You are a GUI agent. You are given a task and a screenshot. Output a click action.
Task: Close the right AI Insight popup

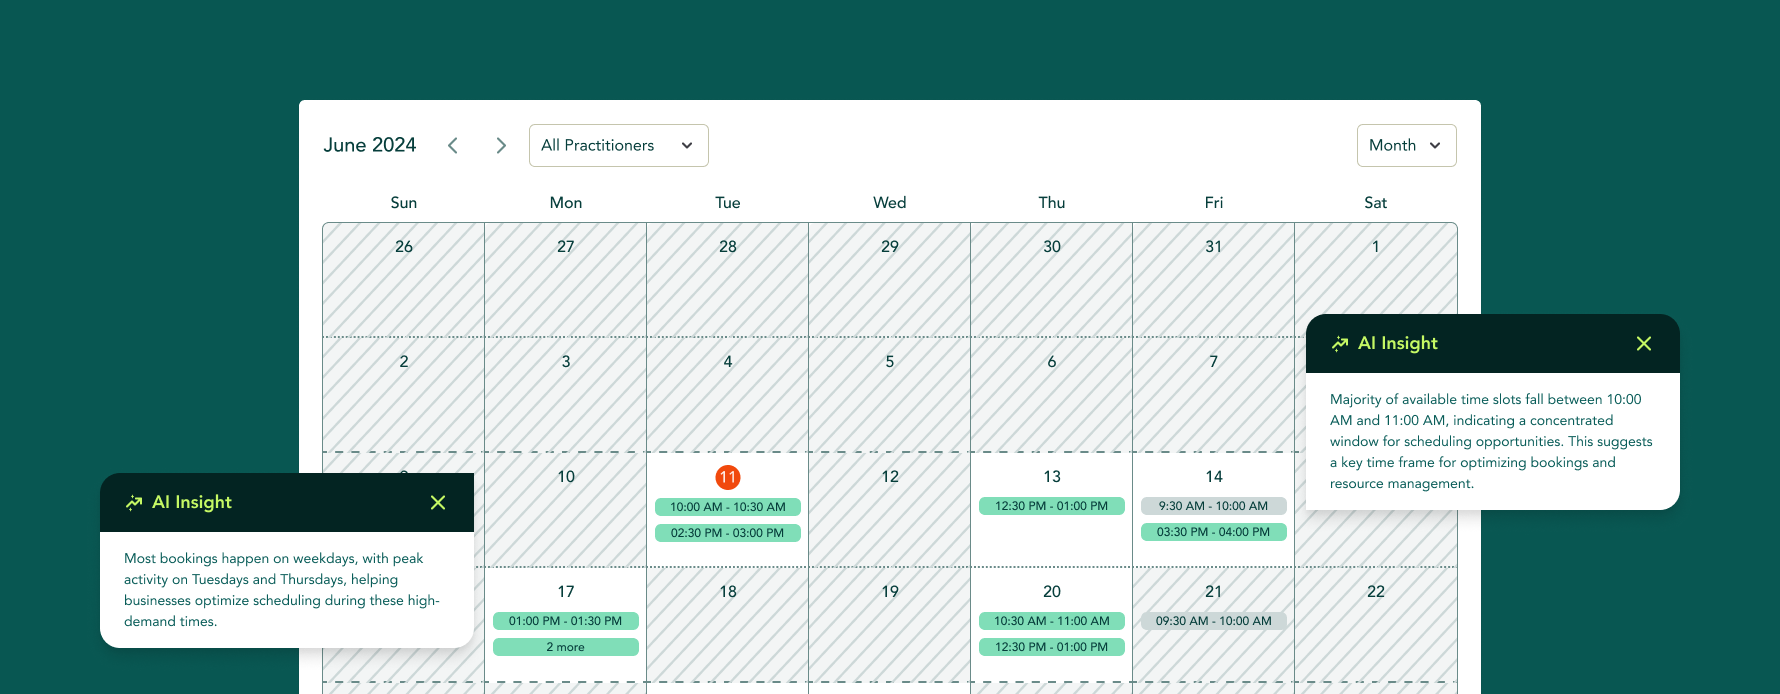[x=1643, y=344]
